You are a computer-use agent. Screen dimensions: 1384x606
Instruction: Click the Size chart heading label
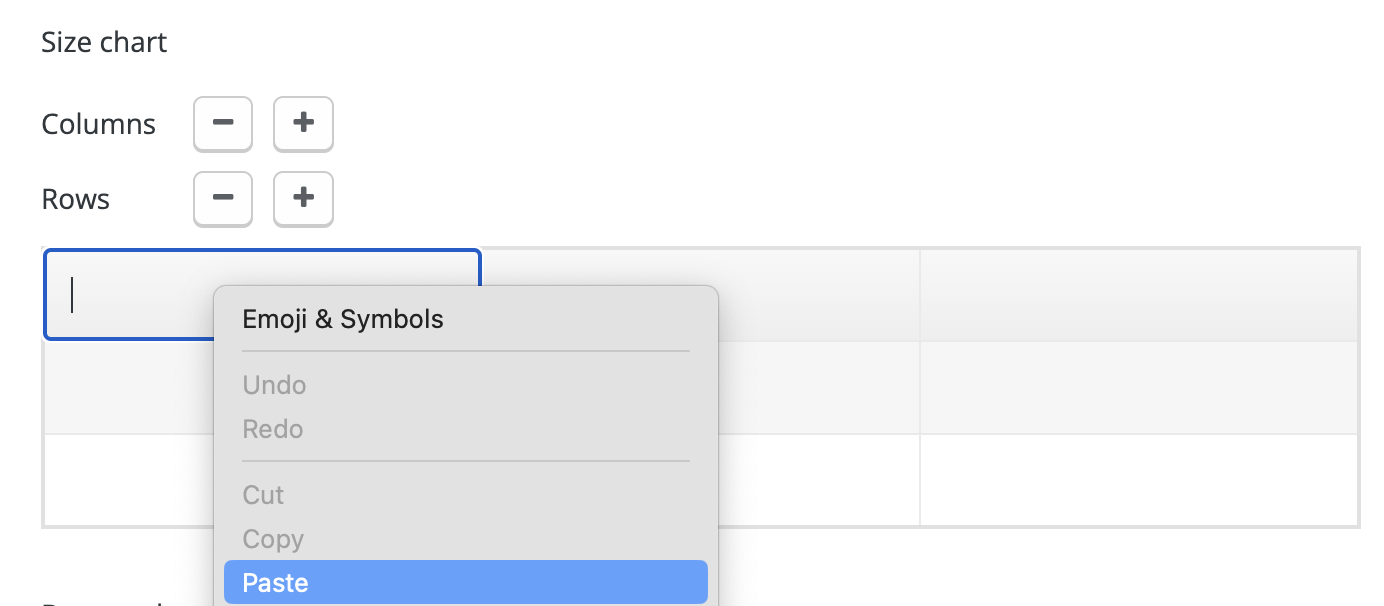(104, 43)
